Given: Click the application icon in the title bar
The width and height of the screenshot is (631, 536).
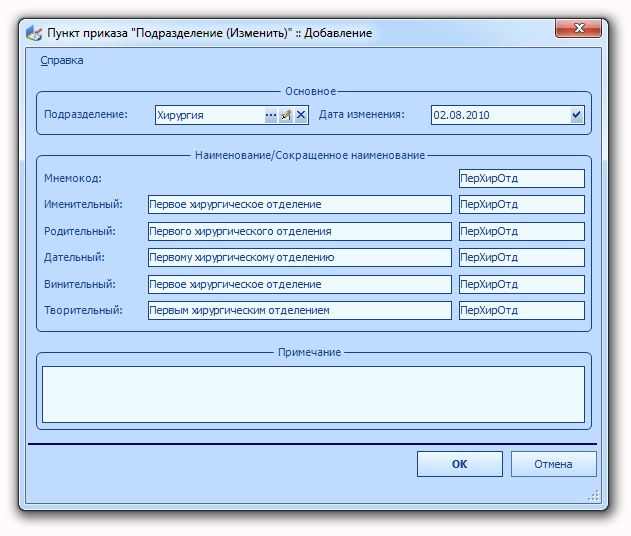Looking at the screenshot, I should [x=34, y=33].
